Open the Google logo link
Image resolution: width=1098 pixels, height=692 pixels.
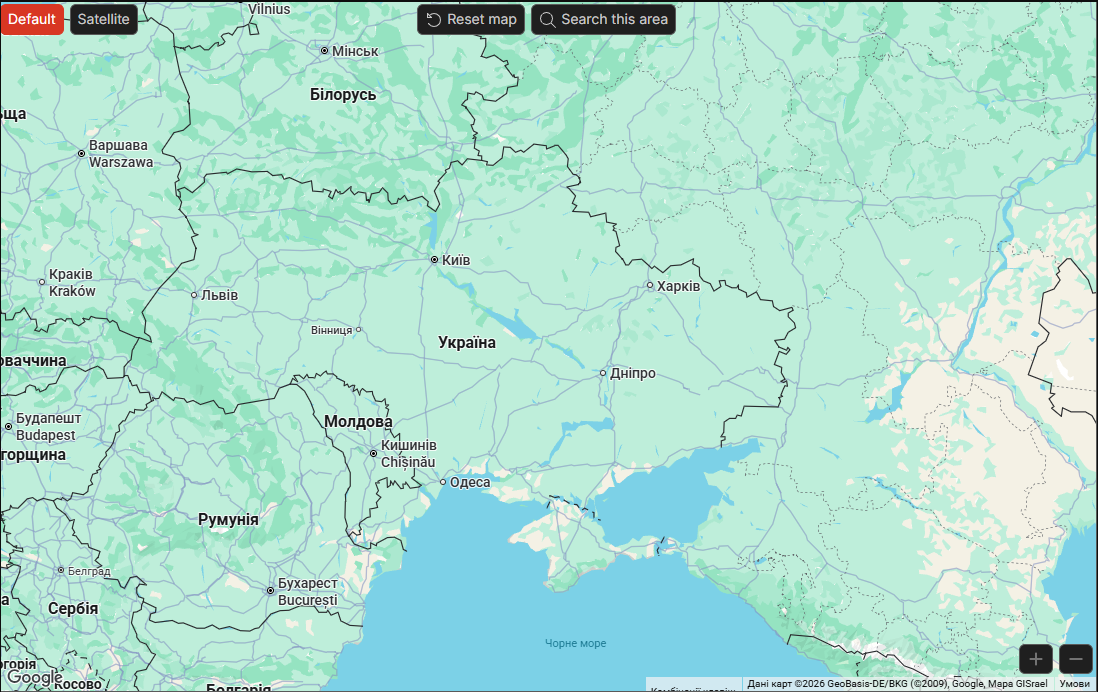[x=34, y=677]
